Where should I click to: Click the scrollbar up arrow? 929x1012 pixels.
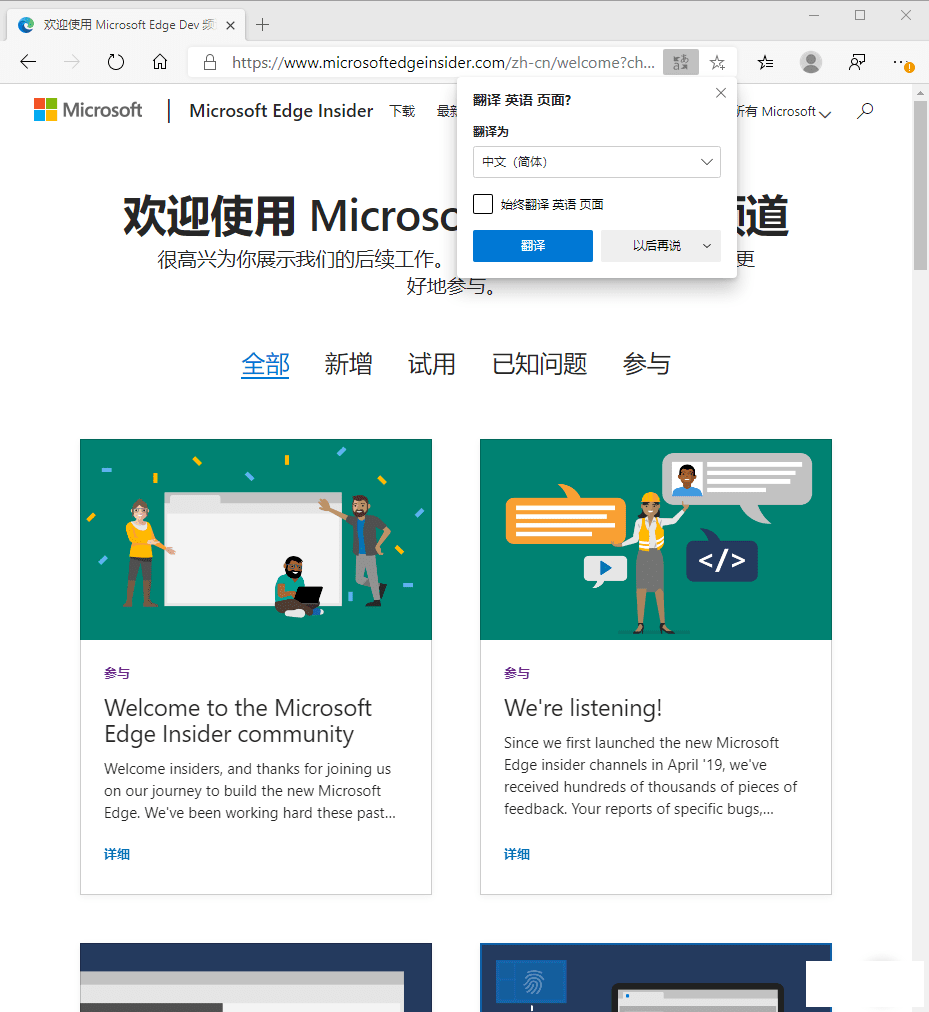(x=920, y=93)
